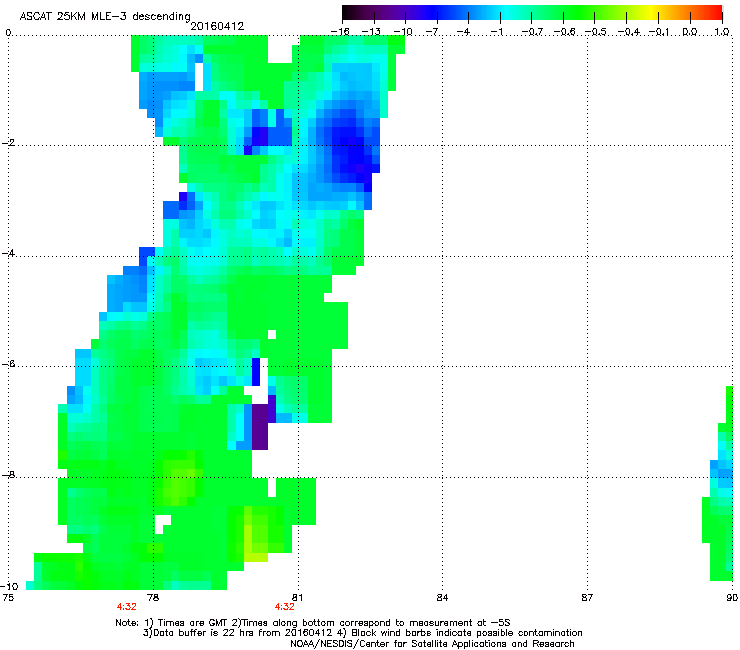Click the color bar label '0.0'
Screen dimensions: 740x650
[690, 32]
